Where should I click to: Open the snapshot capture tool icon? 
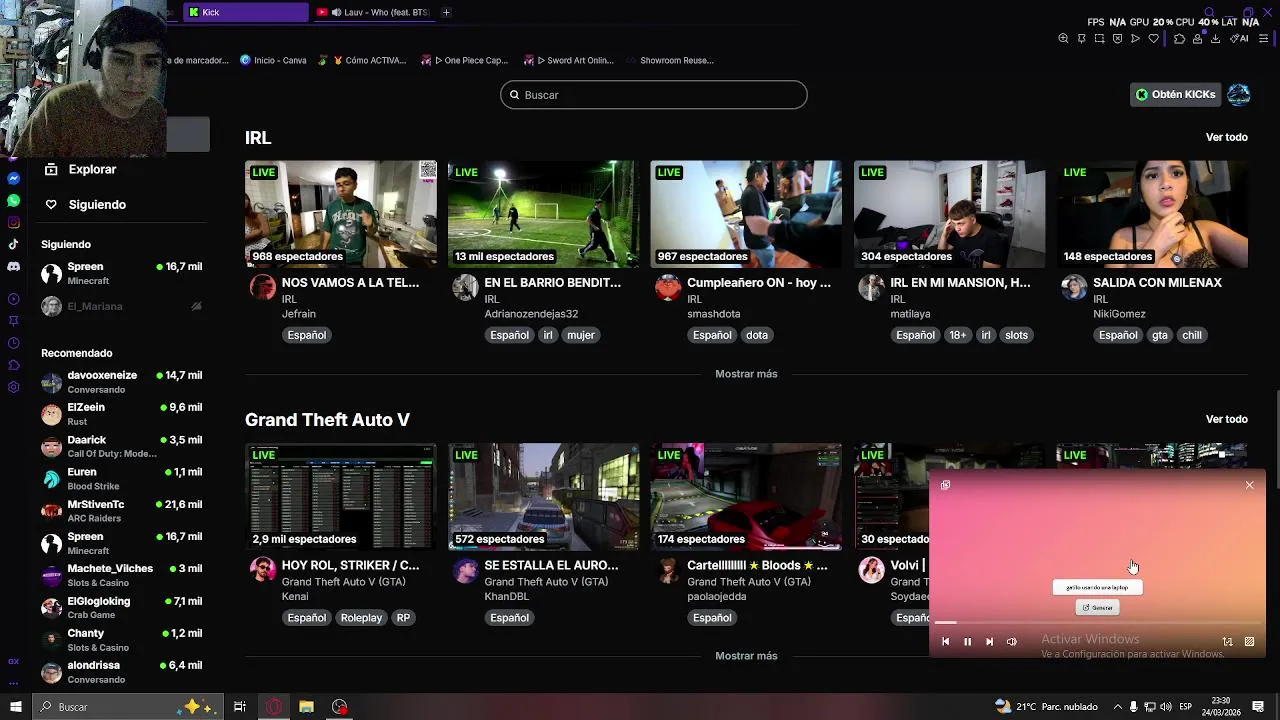(x=1099, y=39)
